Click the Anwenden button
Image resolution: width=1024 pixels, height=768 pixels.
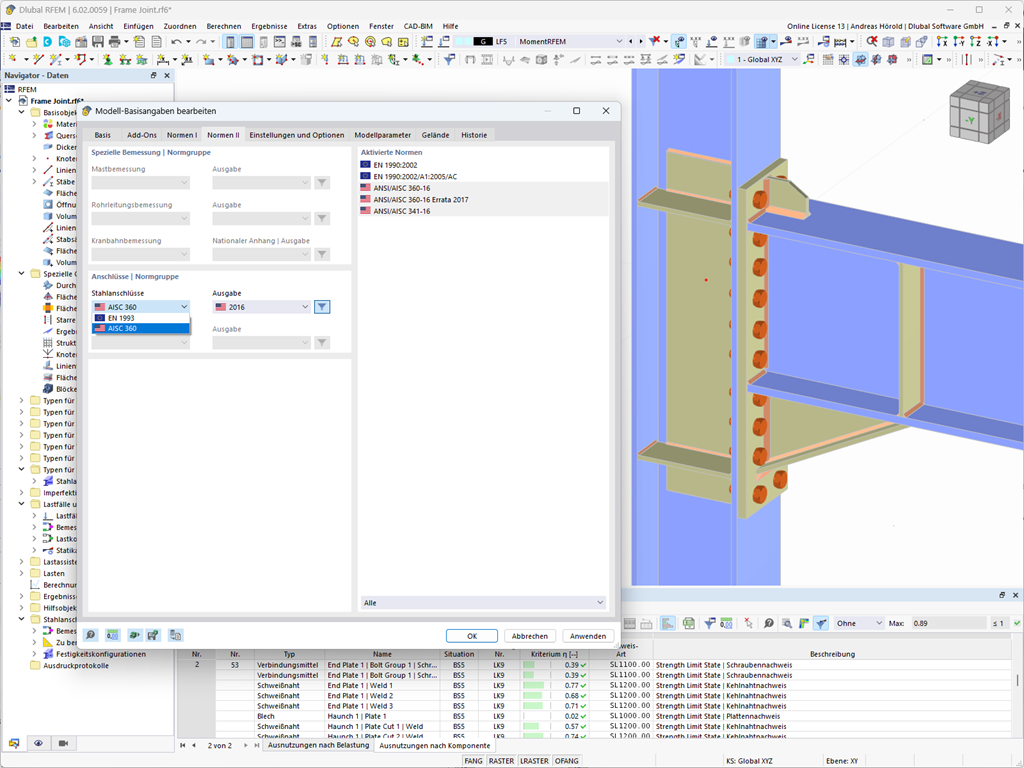[588, 636]
